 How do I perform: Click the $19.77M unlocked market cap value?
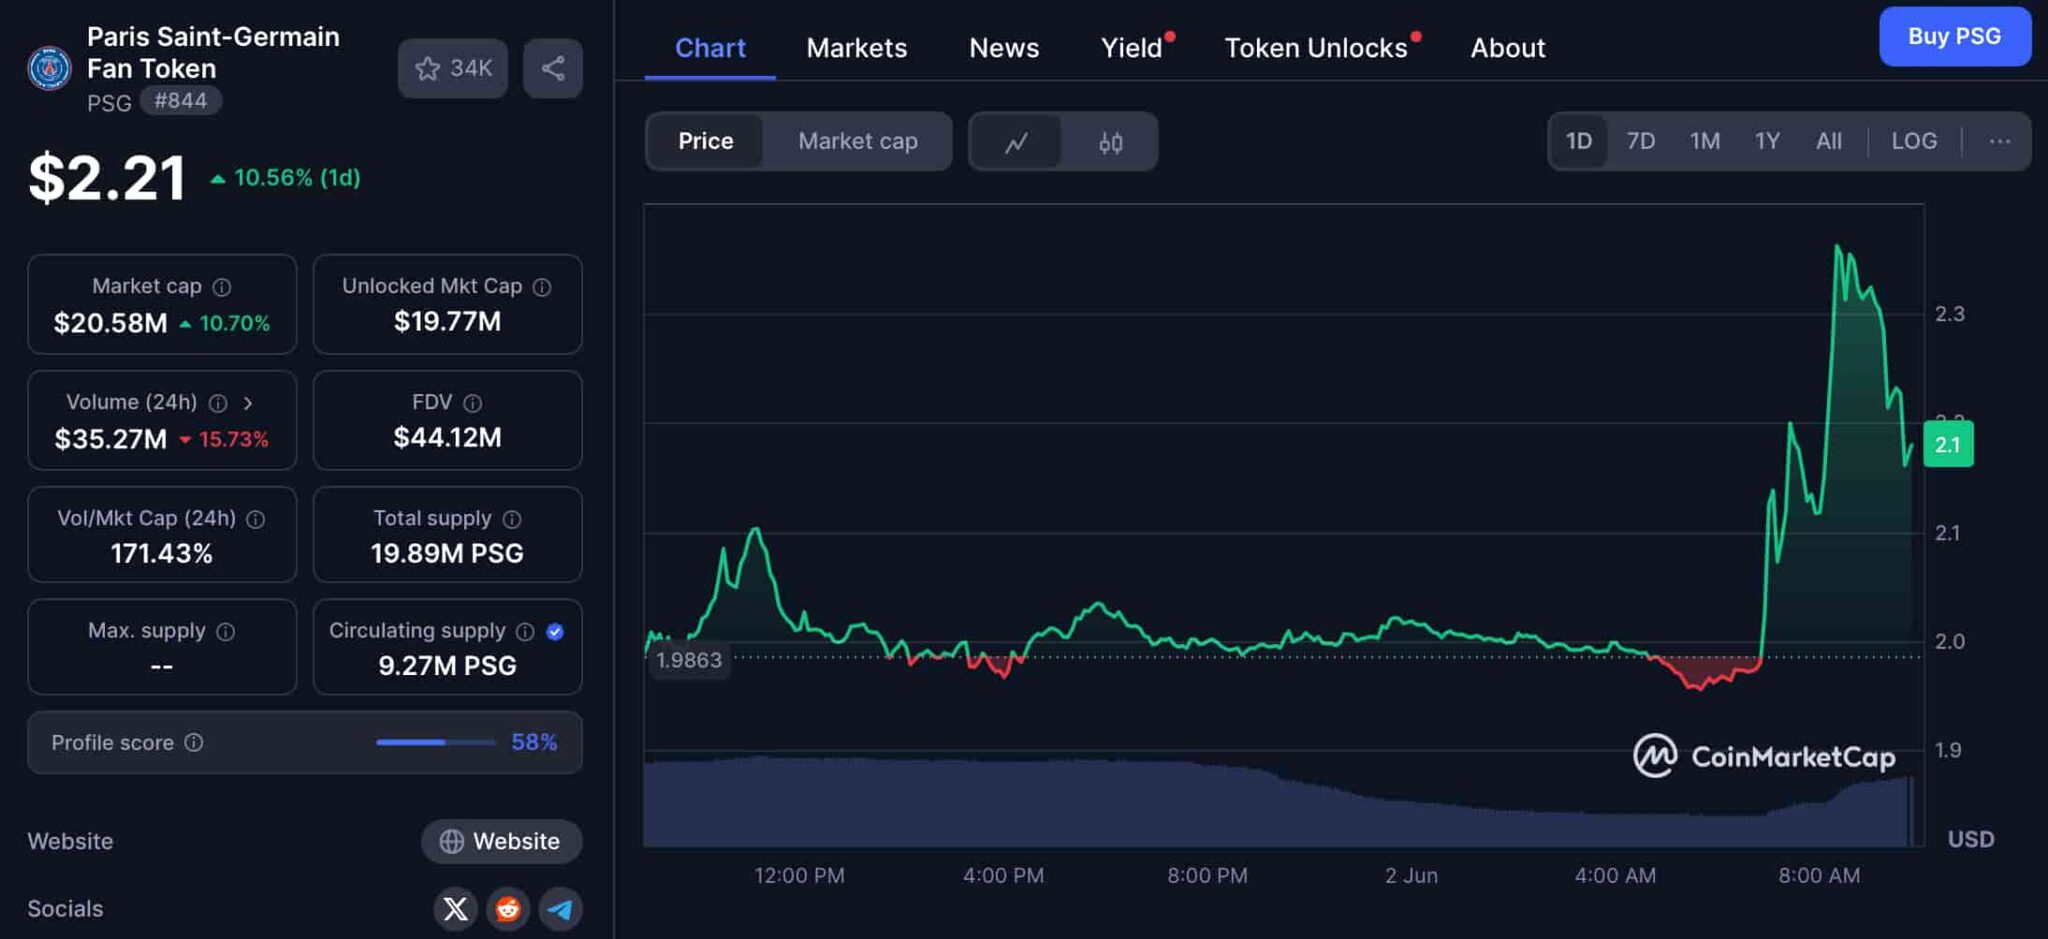447,321
